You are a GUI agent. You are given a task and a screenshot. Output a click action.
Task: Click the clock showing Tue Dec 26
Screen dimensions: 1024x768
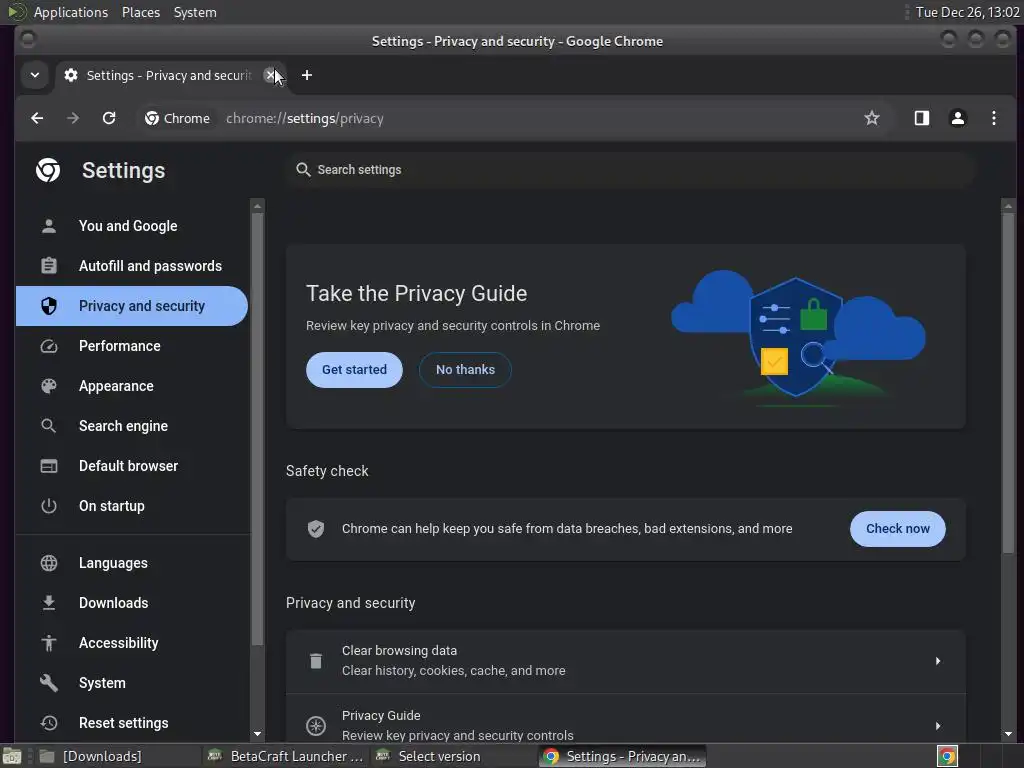pyautogui.click(x=967, y=12)
